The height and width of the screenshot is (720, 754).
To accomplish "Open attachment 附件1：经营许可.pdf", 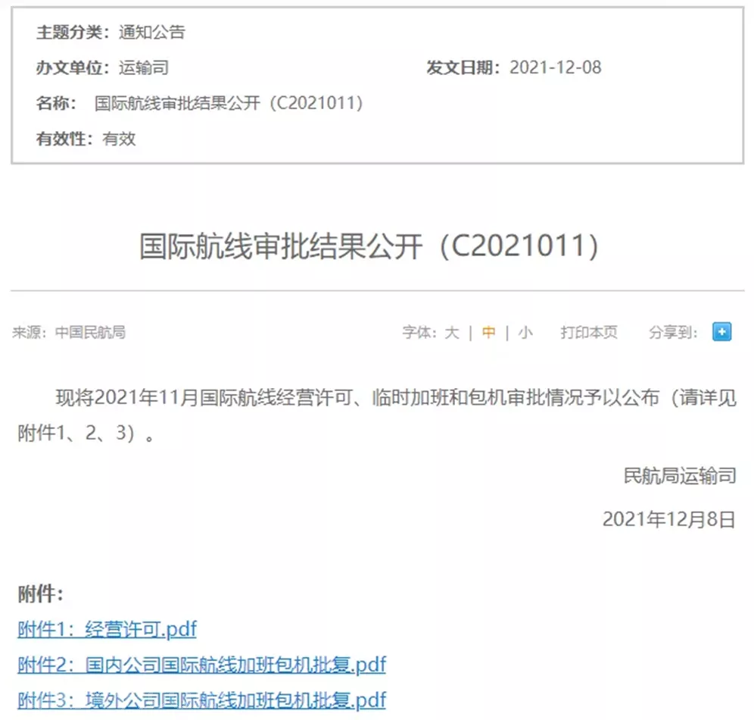I will point(107,629).
